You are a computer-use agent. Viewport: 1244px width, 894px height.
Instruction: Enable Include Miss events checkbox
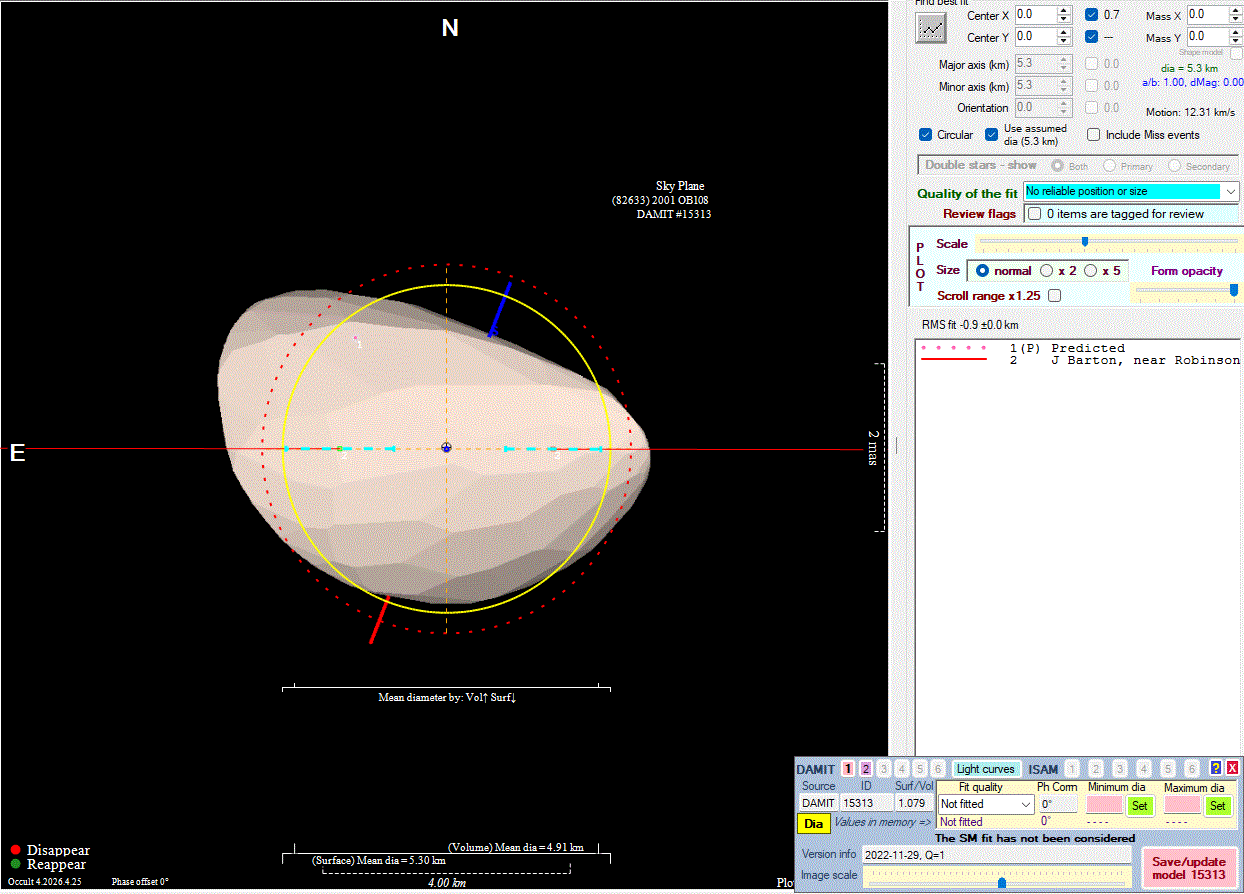(1093, 135)
